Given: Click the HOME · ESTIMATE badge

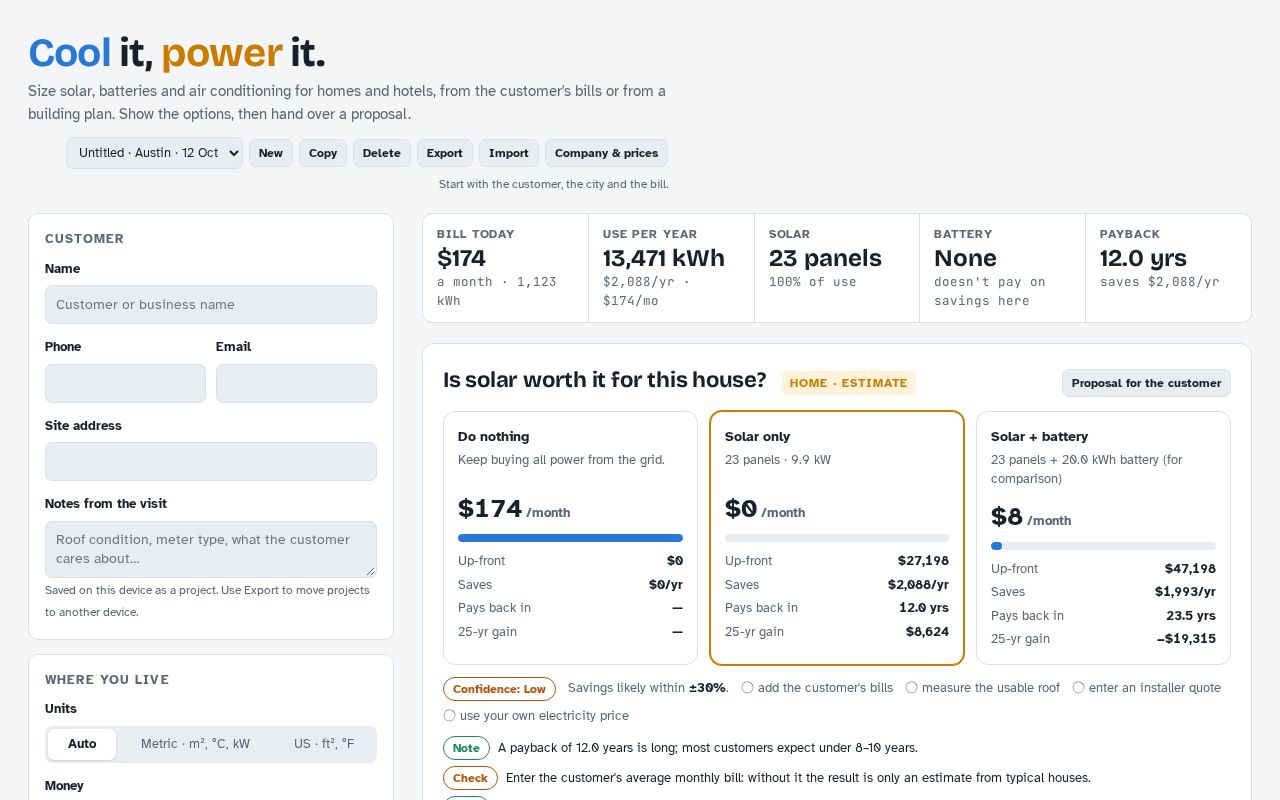Looking at the screenshot, I should click(848, 383).
